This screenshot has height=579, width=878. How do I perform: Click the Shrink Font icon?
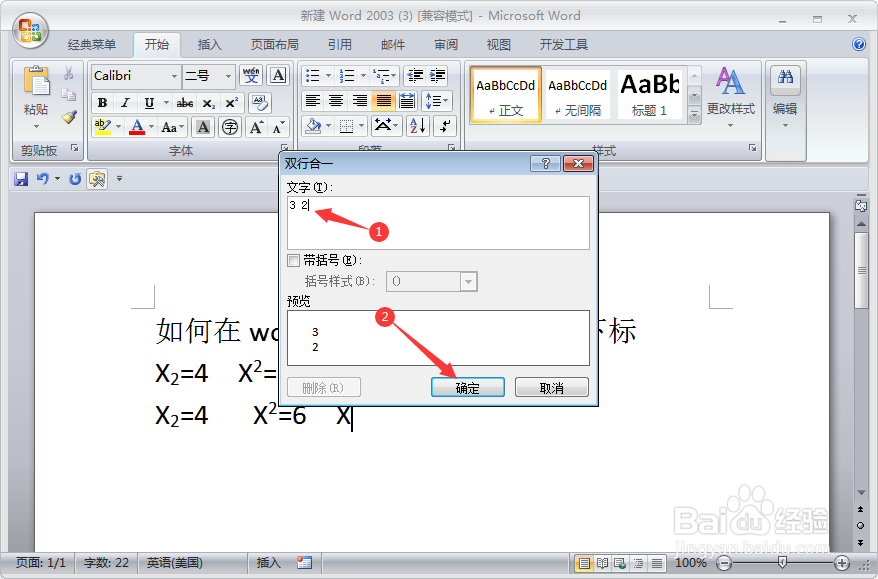click(x=278, y=127)
